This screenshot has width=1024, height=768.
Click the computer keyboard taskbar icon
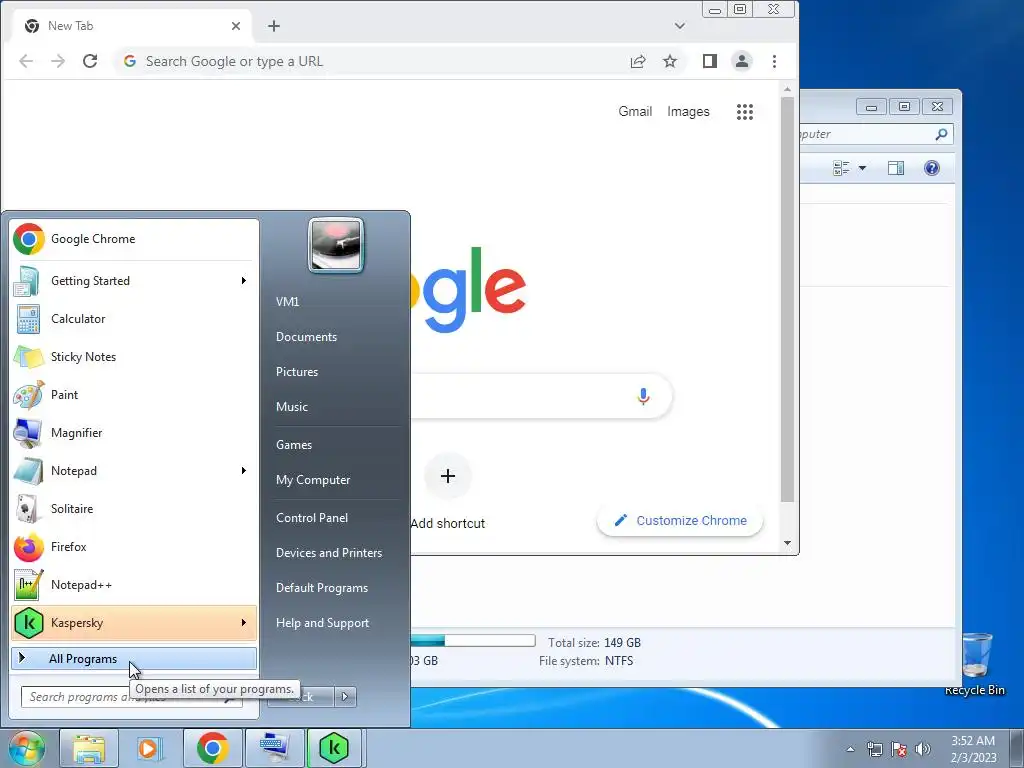pyautogui.click(x=274, y=748)
